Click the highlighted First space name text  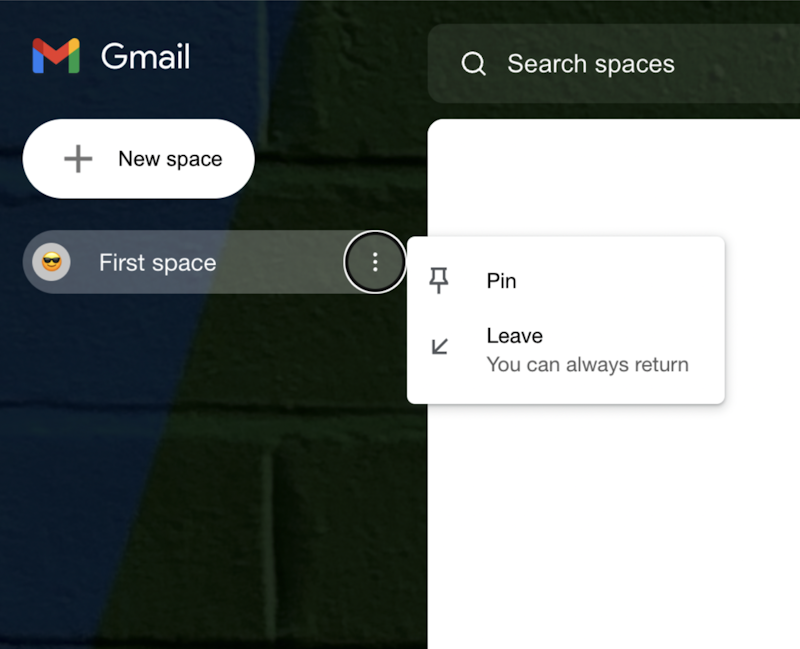pos(157,262)
